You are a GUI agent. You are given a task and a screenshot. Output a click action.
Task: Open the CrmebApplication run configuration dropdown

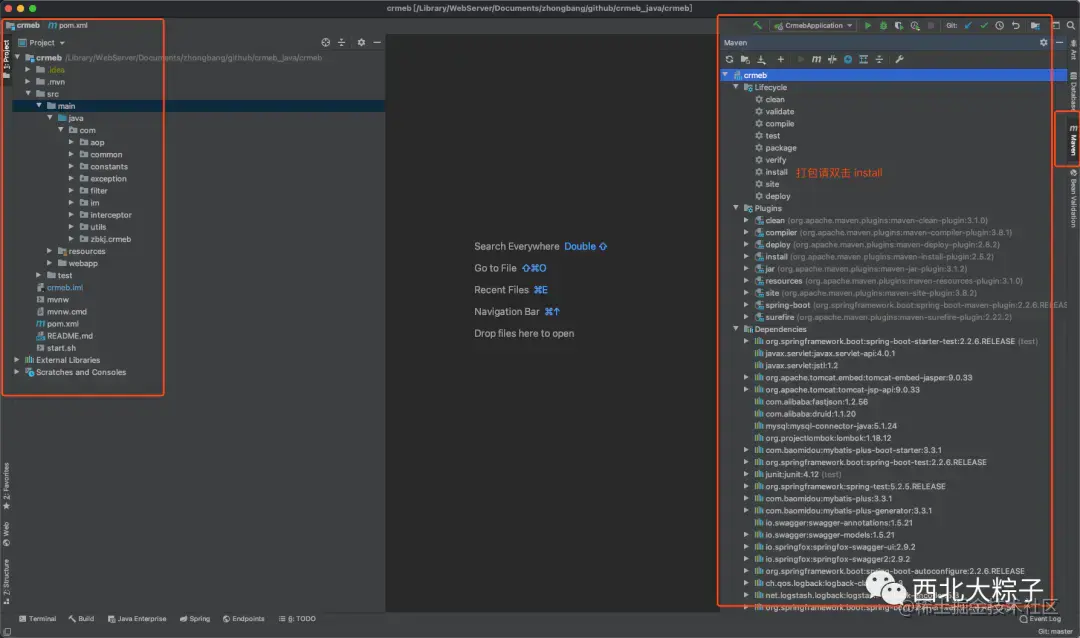click(x=813, y=25)
